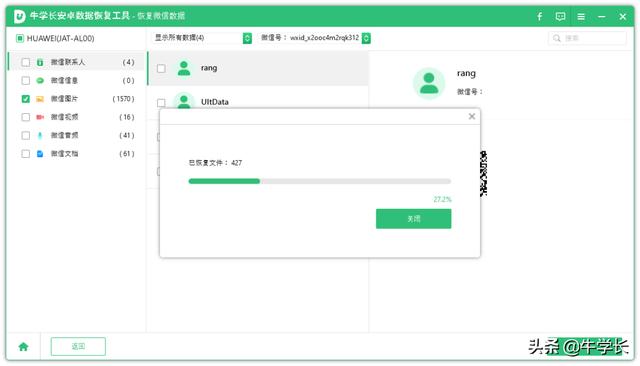
Task: Check the WeChat contacts checkbox
Action: pos(26,62)
